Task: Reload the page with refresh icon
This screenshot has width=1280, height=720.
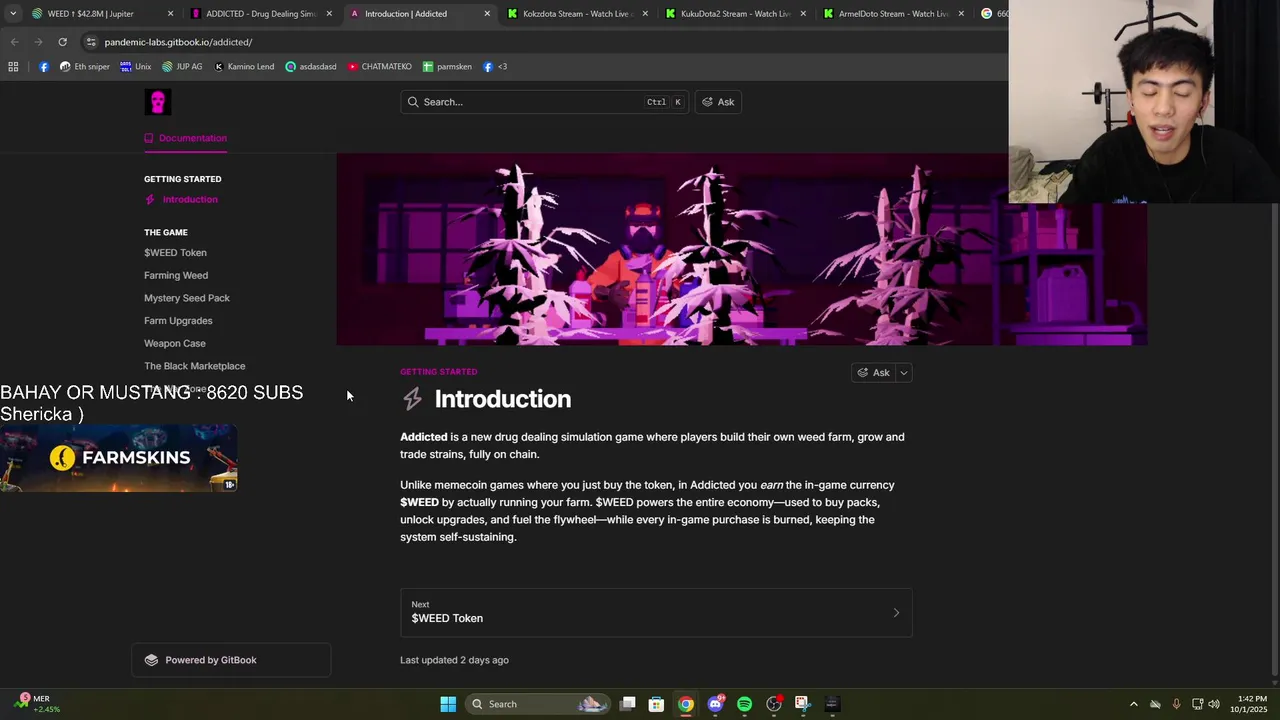Action: pos(62,42)
